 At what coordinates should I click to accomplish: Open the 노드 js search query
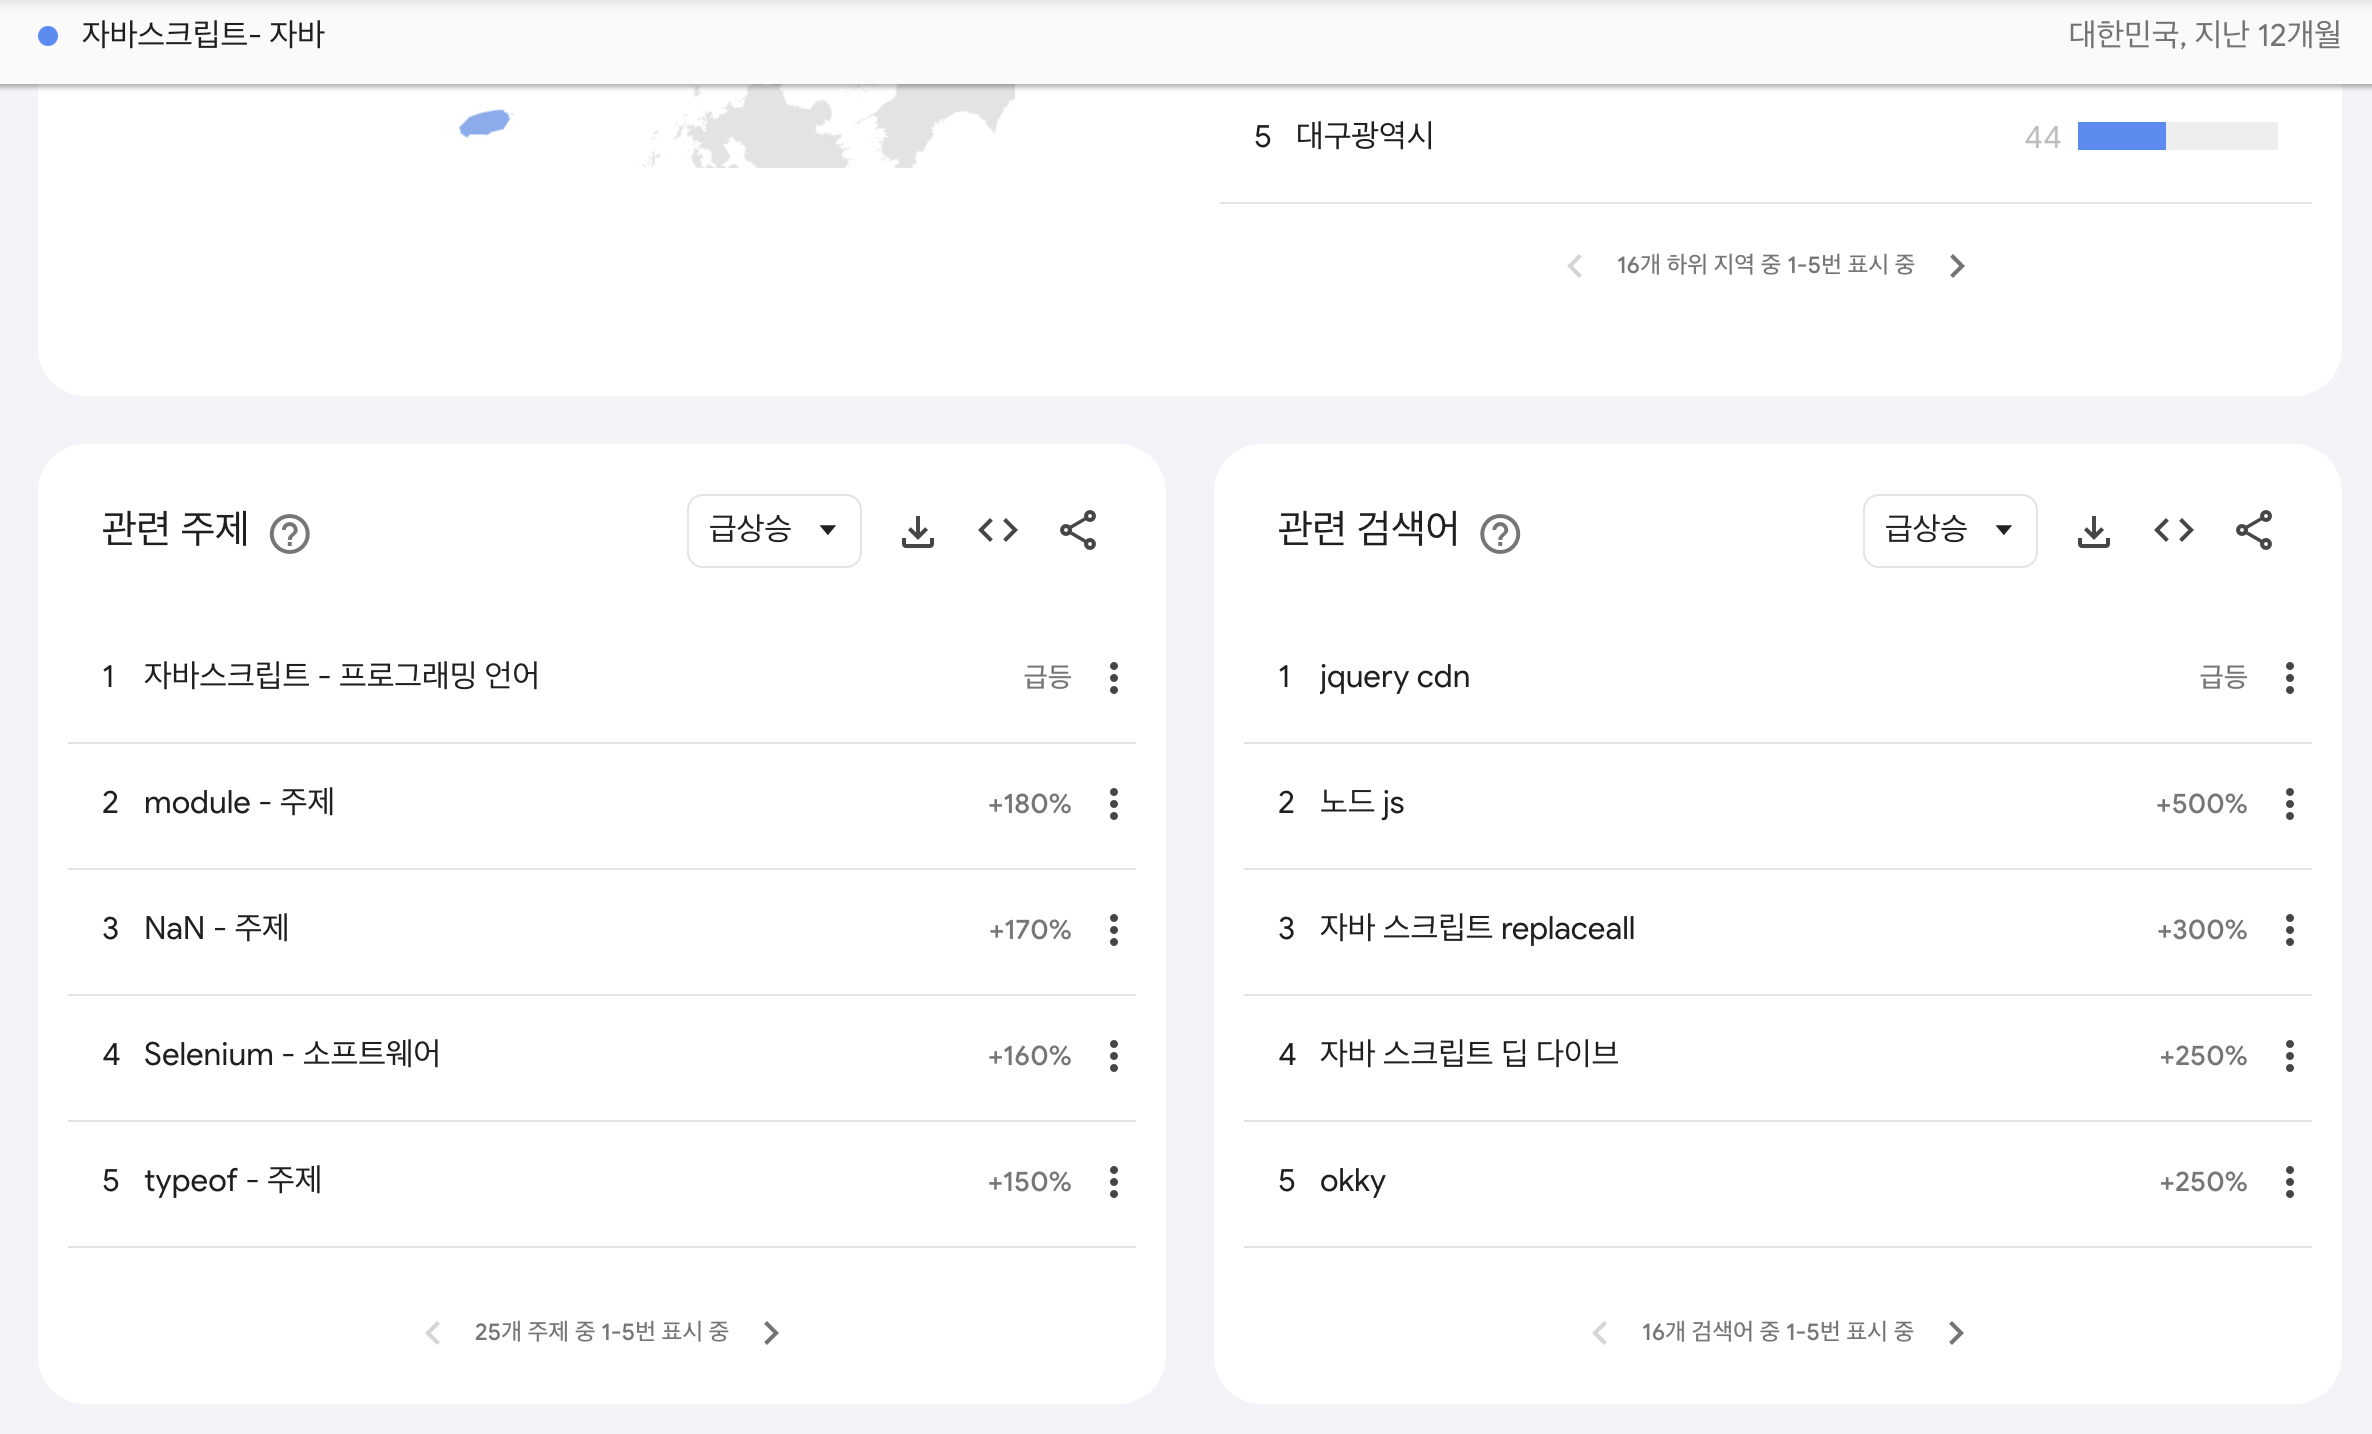pos(1361,803)
